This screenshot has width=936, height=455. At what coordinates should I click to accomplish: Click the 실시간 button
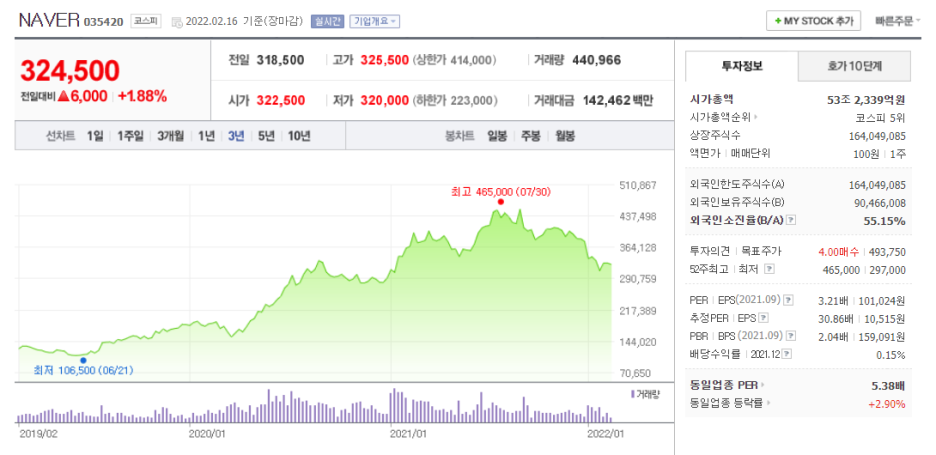(327, 21)
